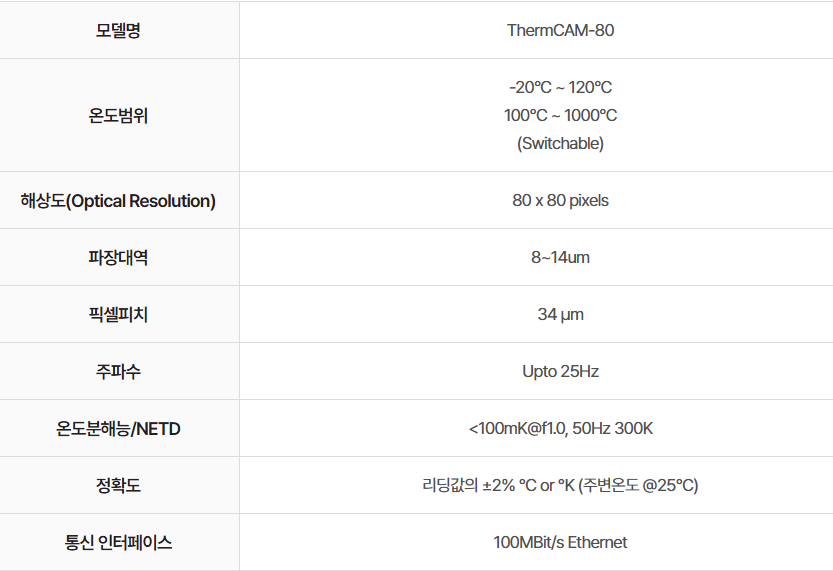
Task: Click the 모델명 header cell
Action: click(118, 30)
